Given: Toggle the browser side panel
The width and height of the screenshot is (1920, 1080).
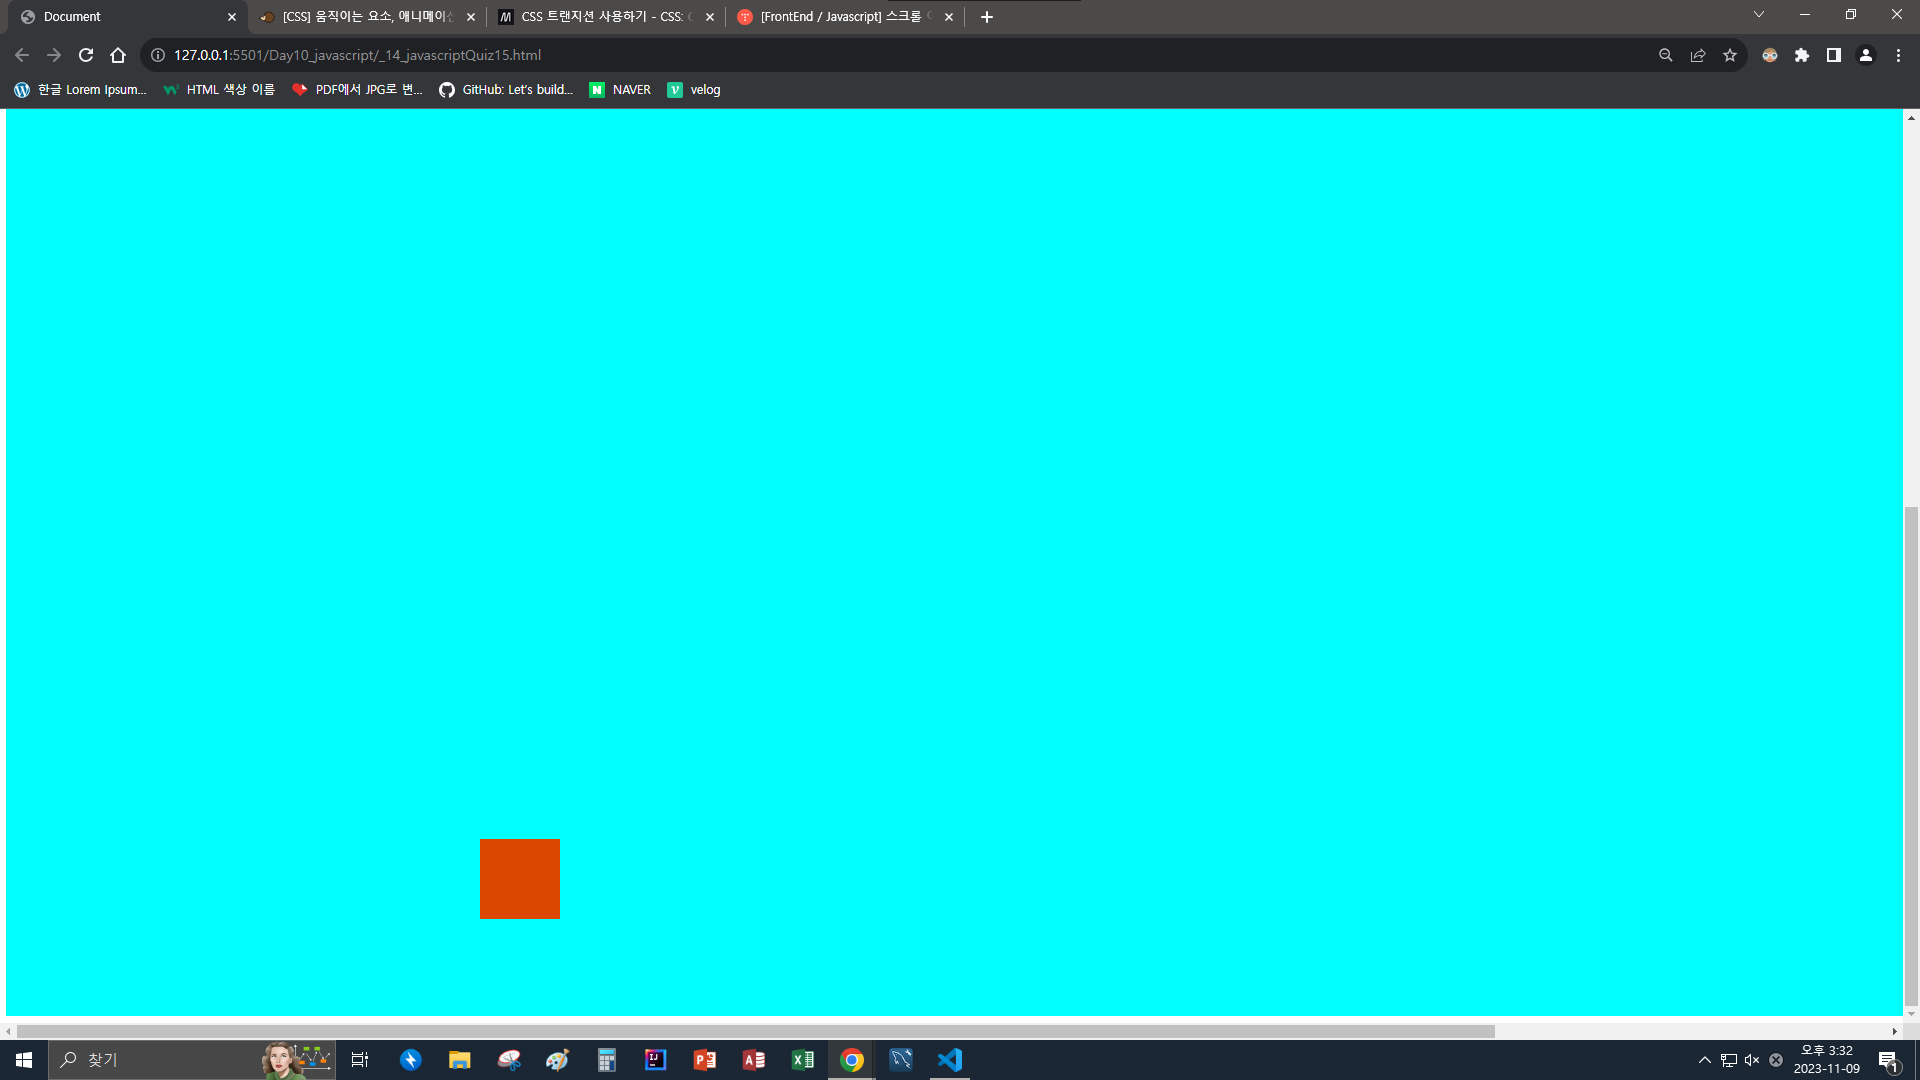Looking at the screenshot, I should [1833, 55].
